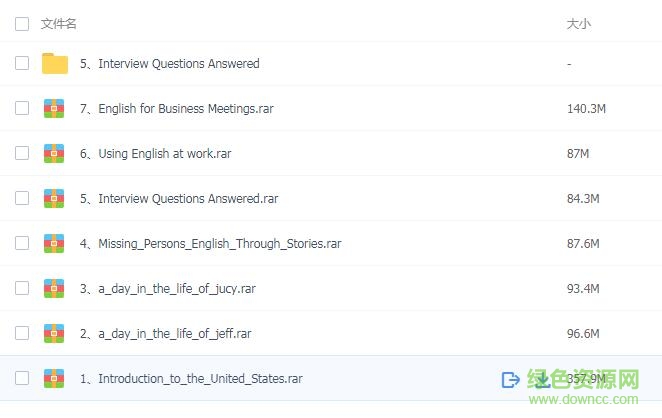The width and height of the screenshot is (662, 418).
Task: Click the folder icon for Interview Questions Answered
Action: (55, 64)
